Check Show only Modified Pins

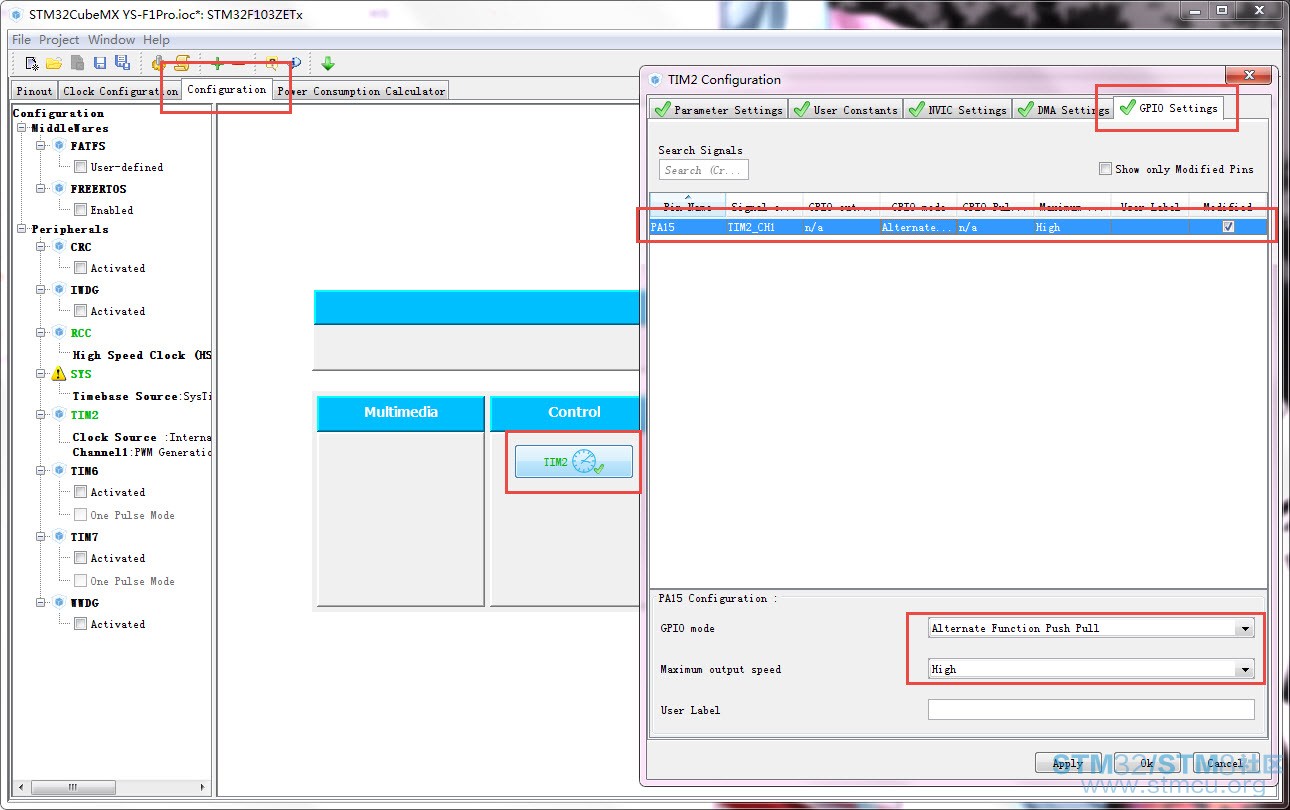point(1105,169)
